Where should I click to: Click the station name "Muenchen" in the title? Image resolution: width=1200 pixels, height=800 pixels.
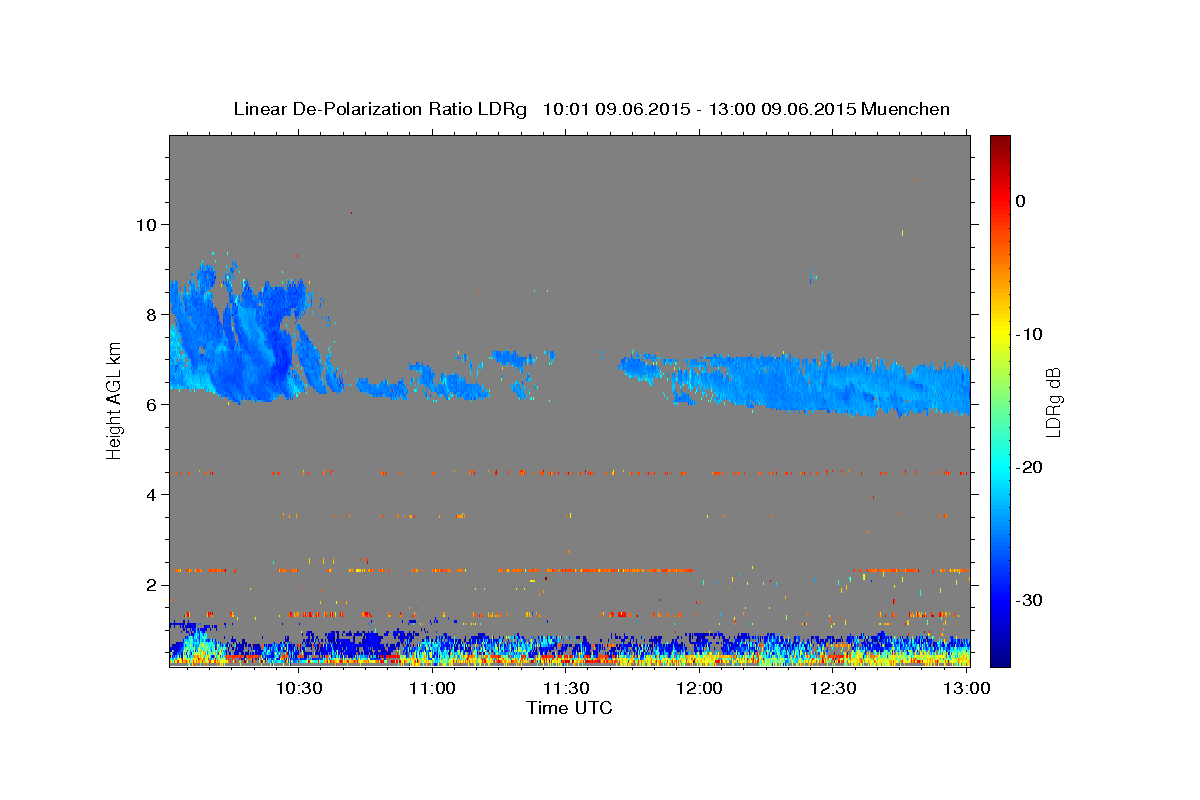coord(905,109)
